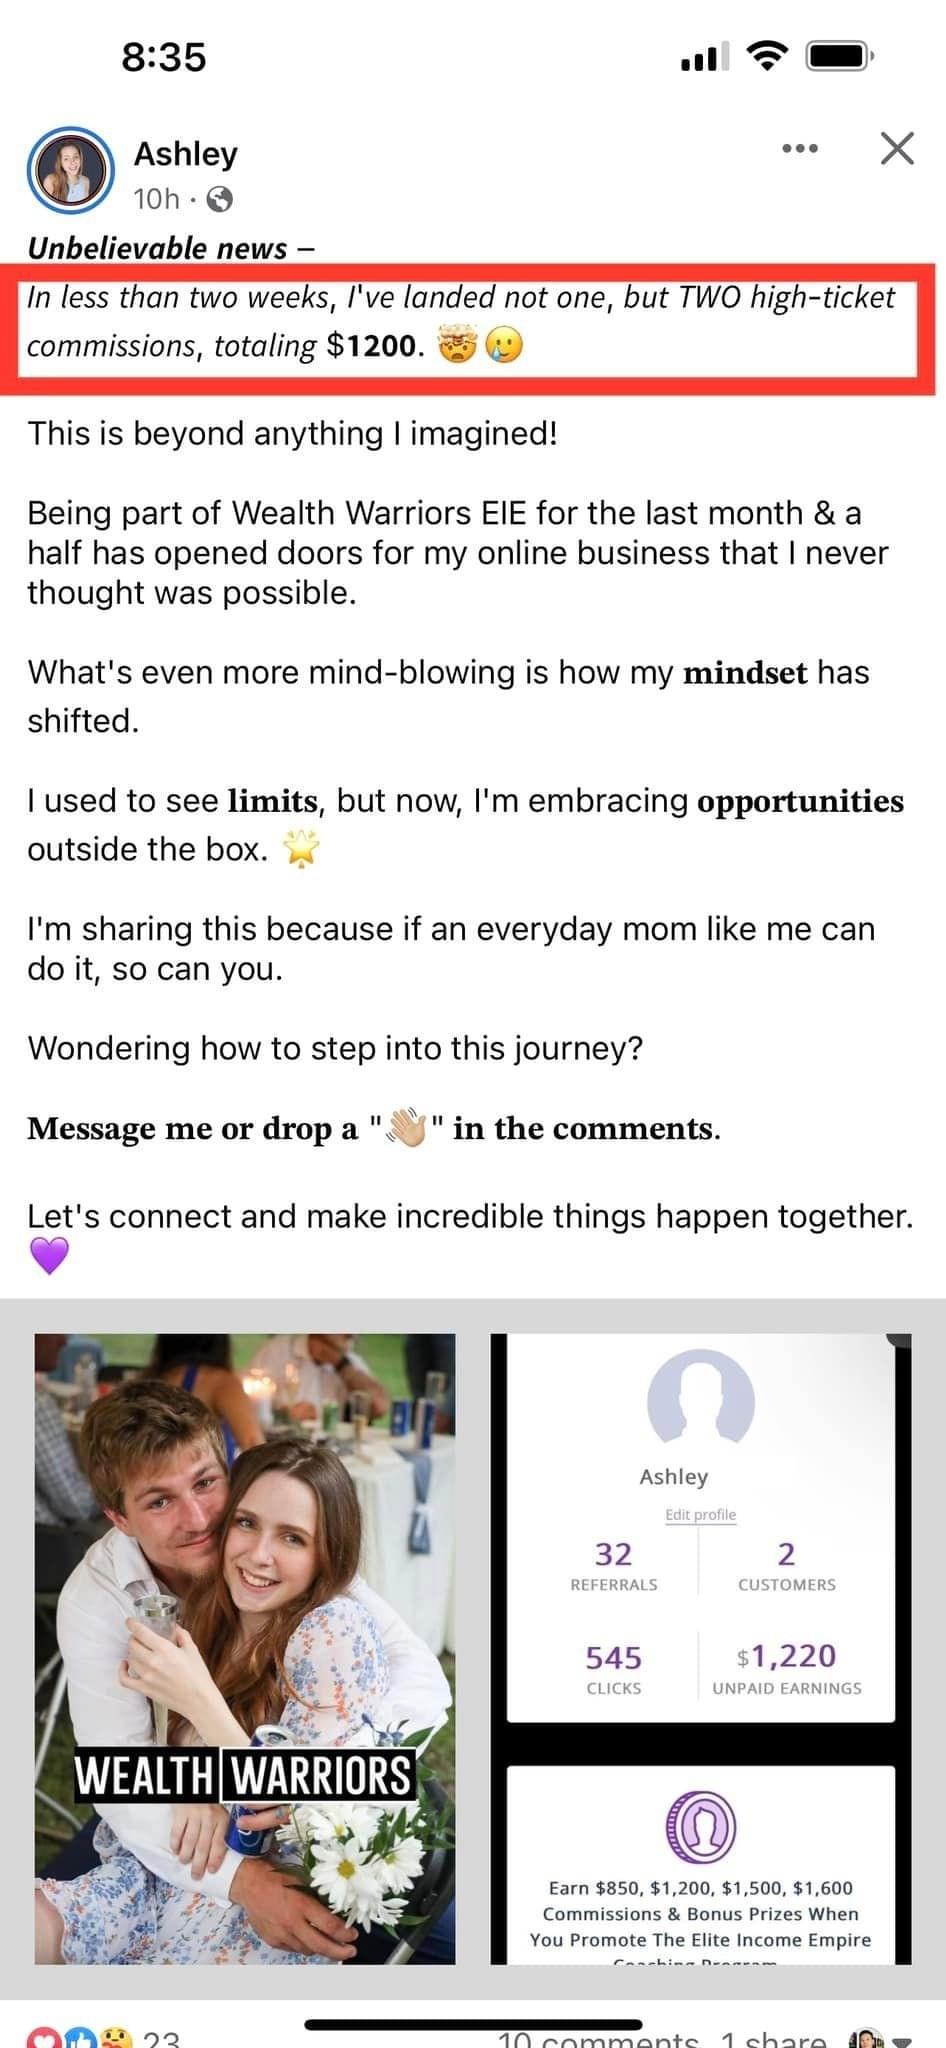
Task: Tap the purple coin commissions icon
Action: pyautogui.click(x=700, y=1827)
